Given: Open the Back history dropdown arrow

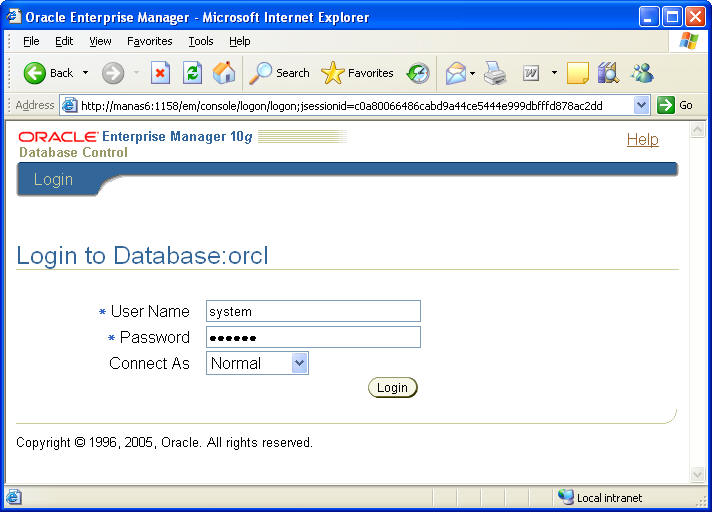Looking at the screenshot, I should (85, 73).
